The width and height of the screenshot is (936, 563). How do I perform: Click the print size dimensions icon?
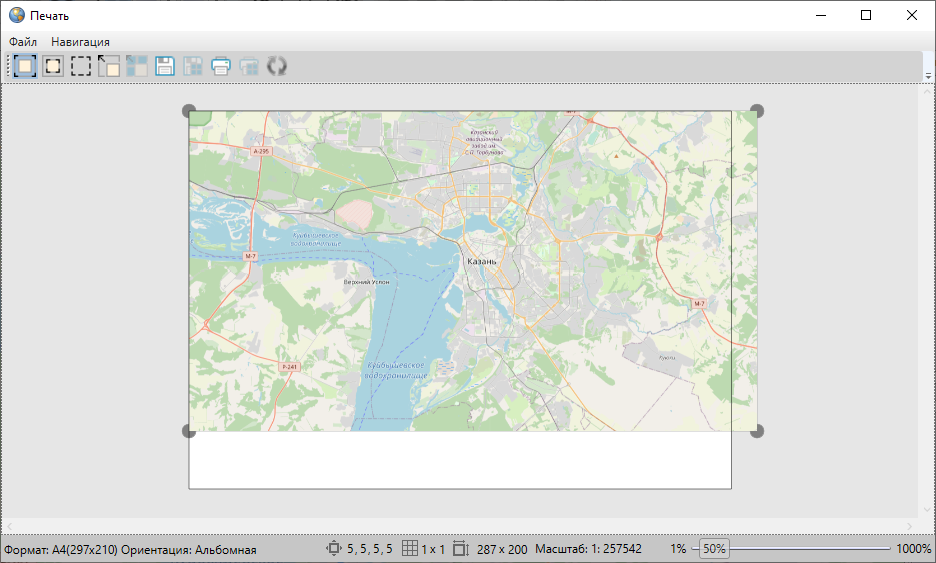(x=460, y=549)
